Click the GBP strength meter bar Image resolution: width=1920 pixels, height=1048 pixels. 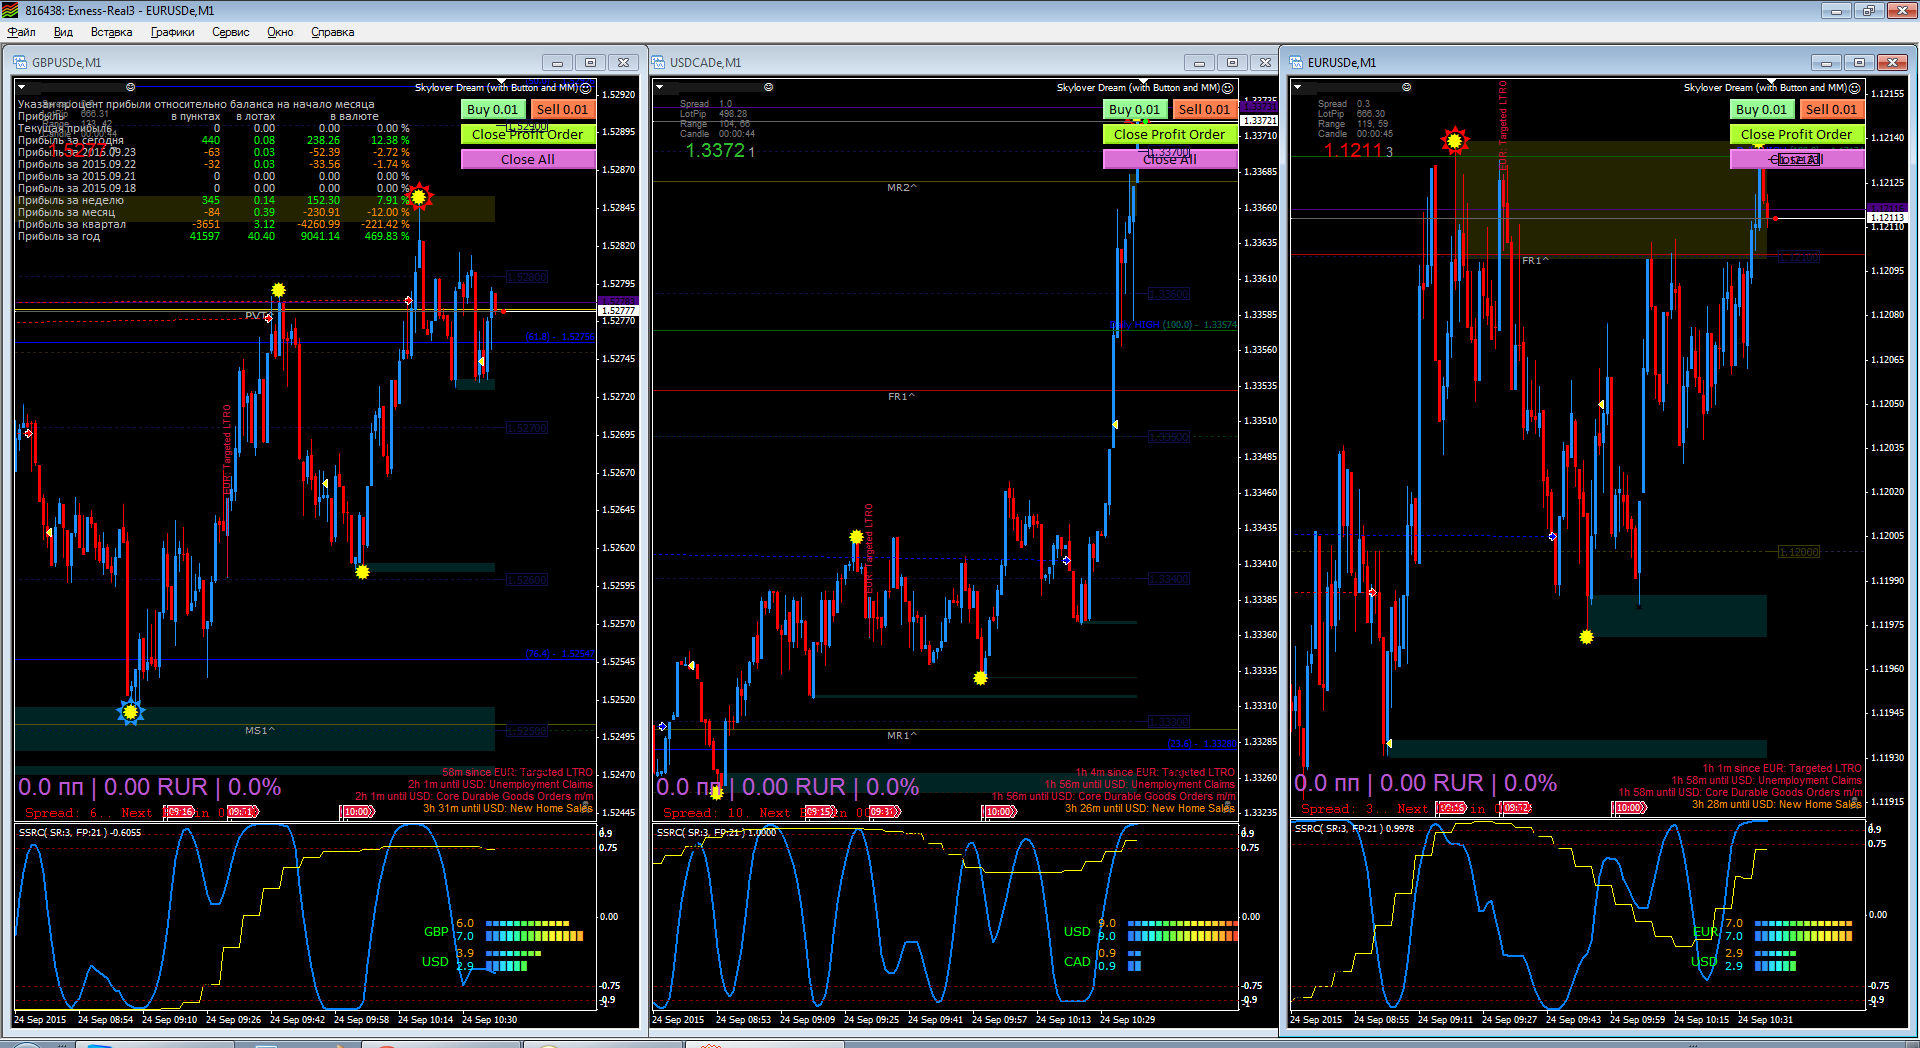click(x=534, y=931)
